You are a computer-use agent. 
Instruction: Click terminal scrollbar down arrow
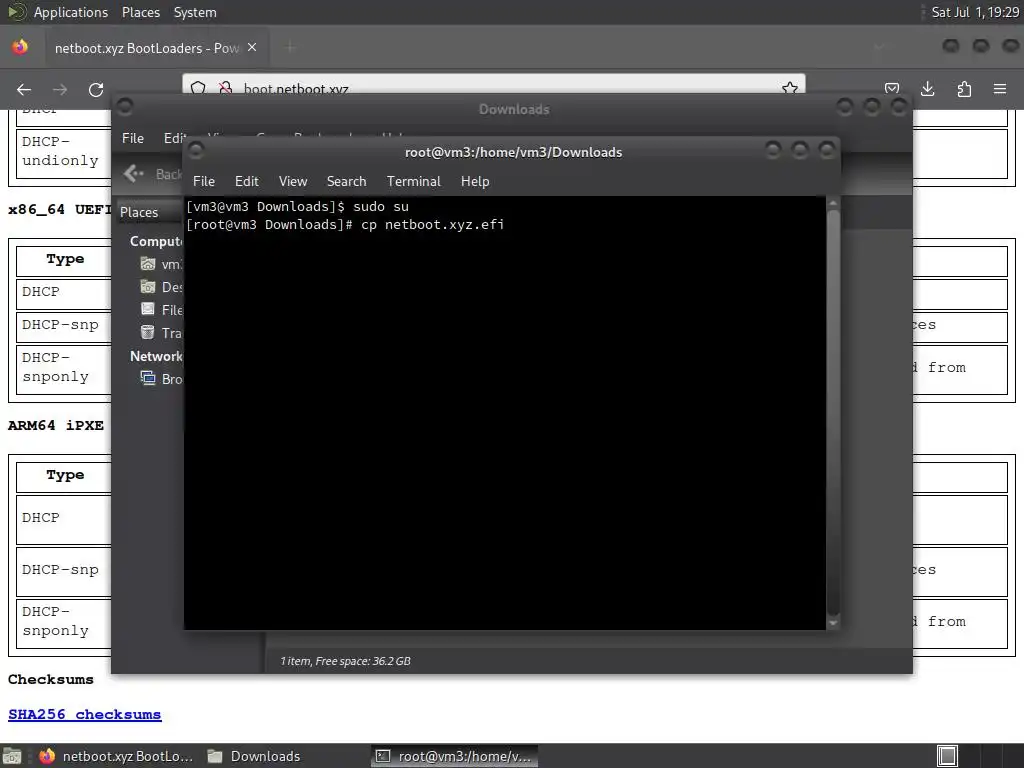click(x=833, y=623)
